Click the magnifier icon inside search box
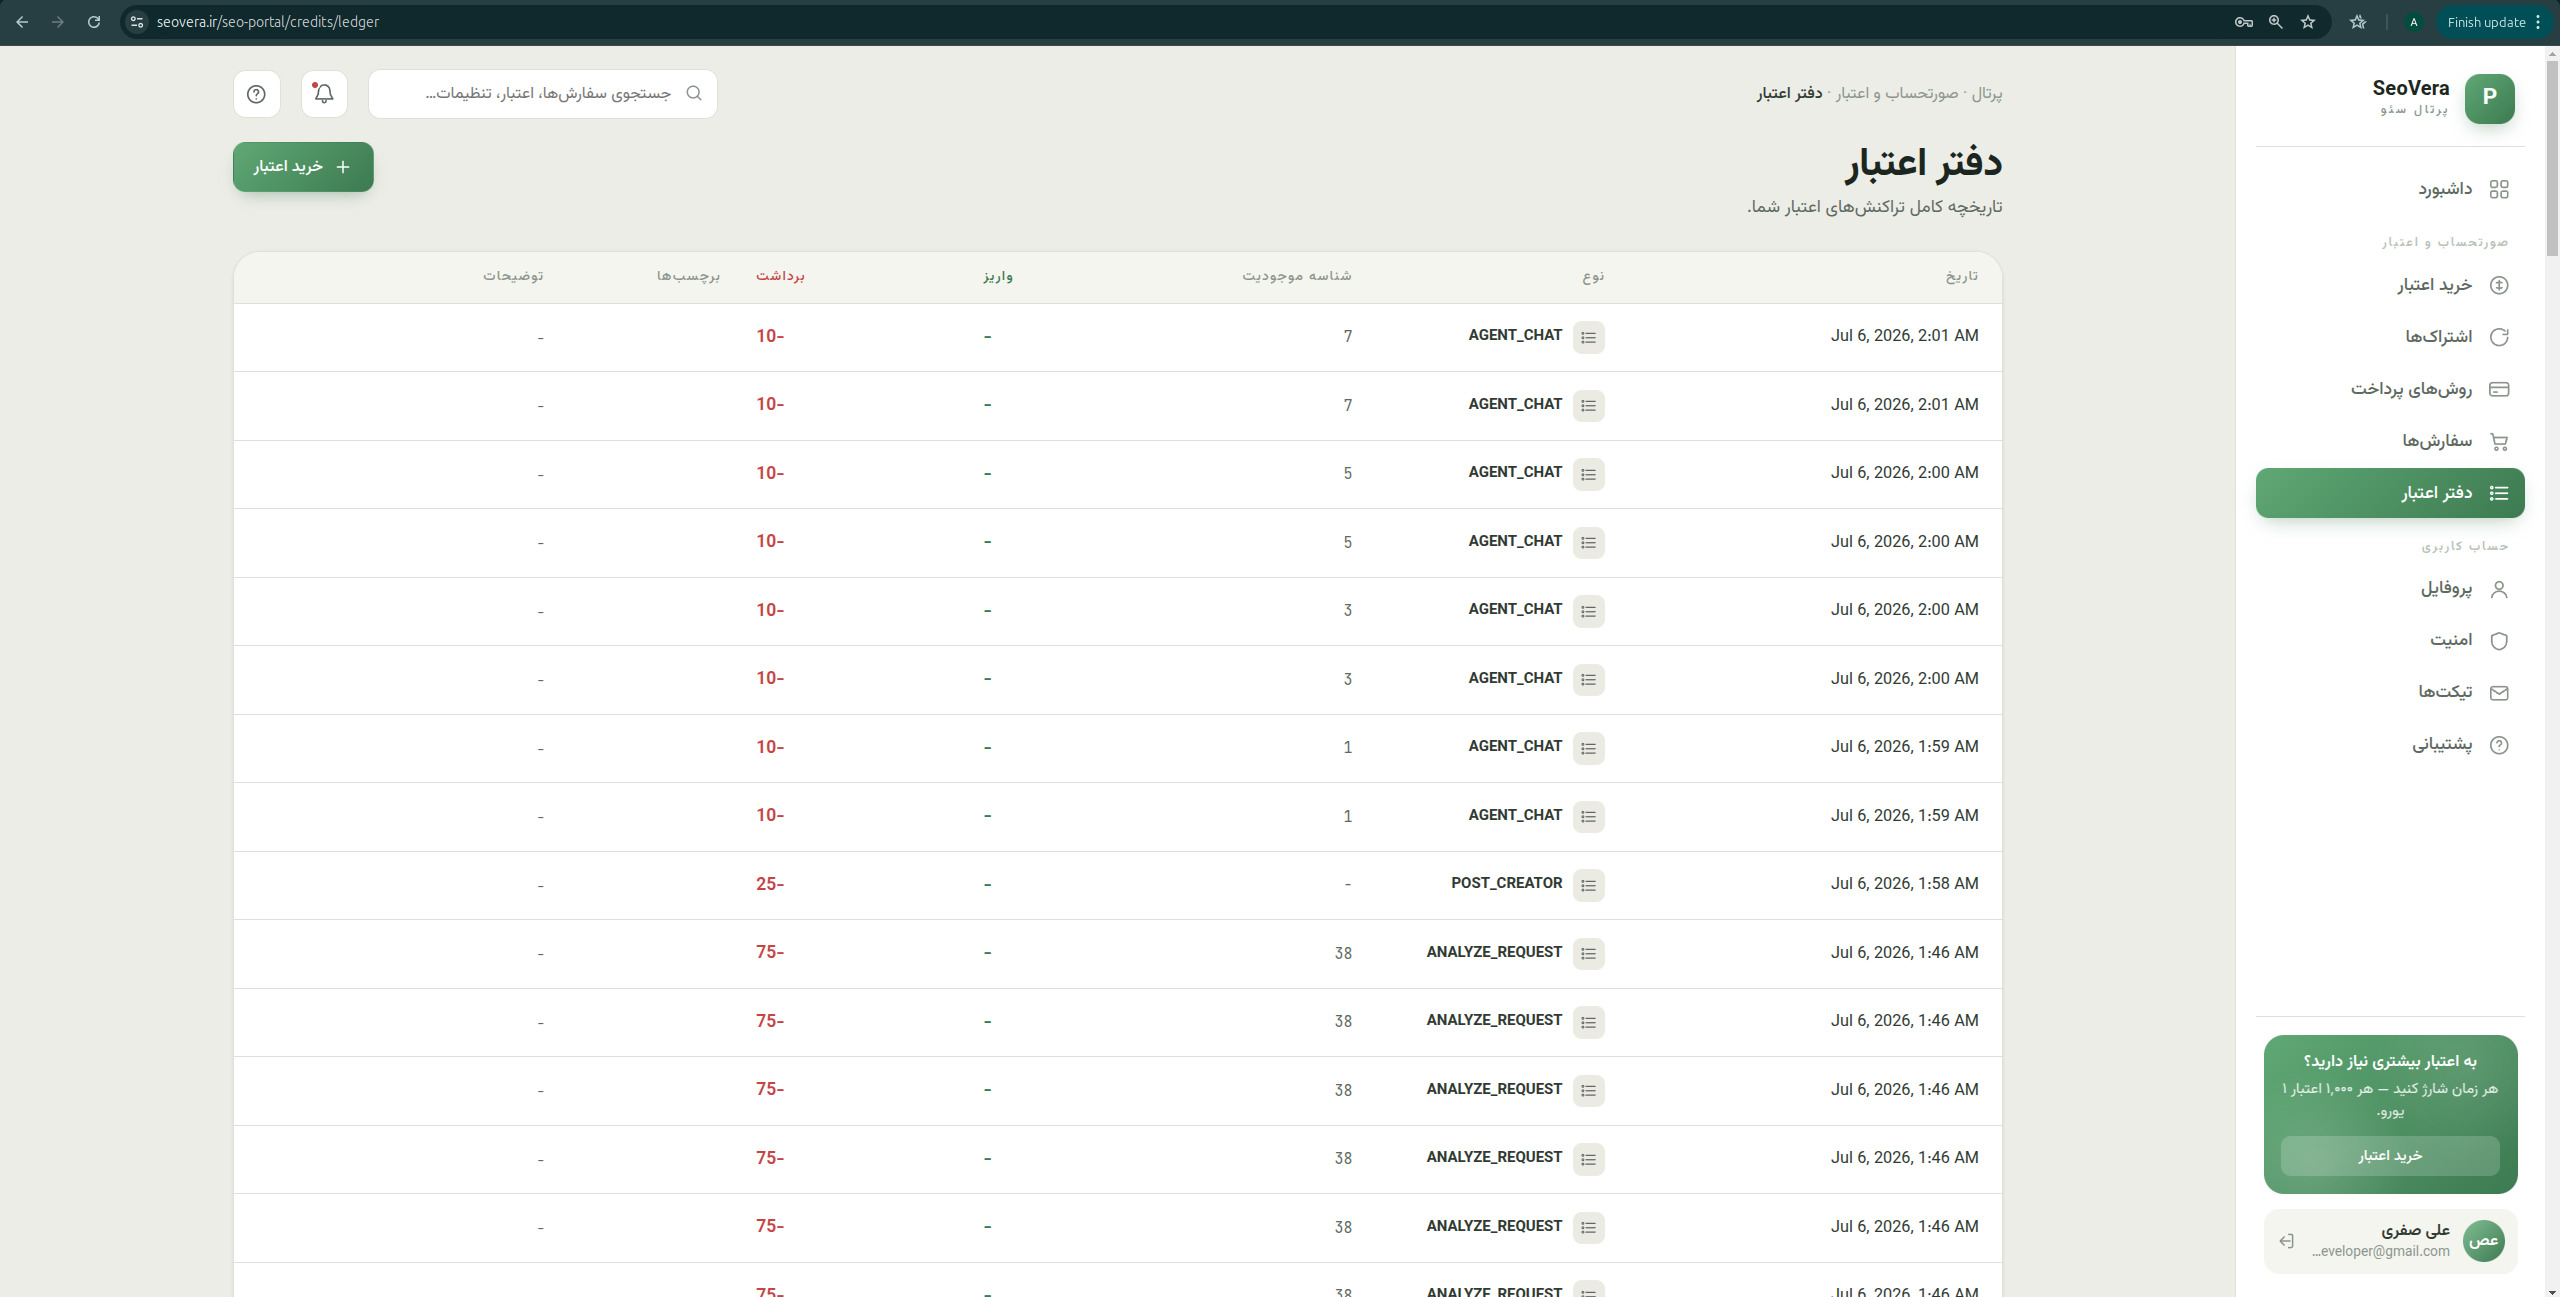Image resolution: width=2560 pixels, height=1297 pixels. pos(694,93)
